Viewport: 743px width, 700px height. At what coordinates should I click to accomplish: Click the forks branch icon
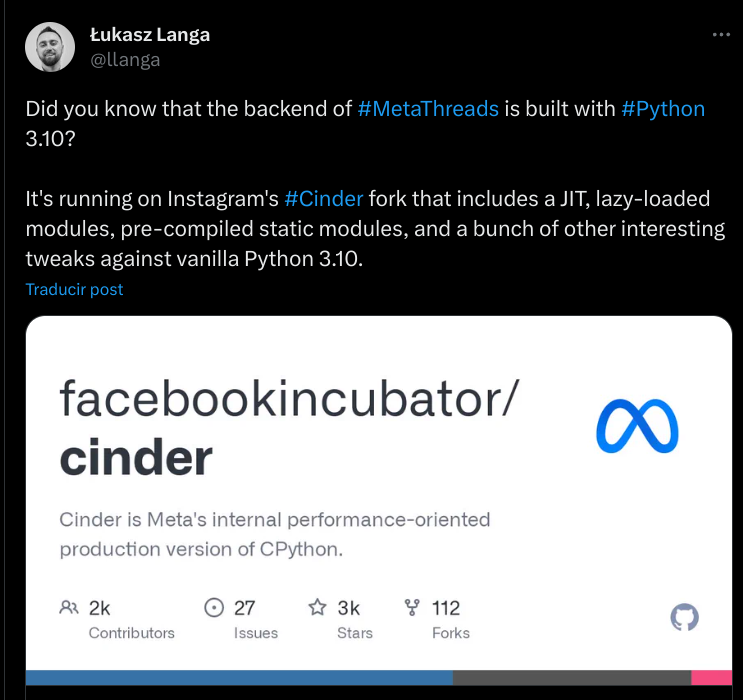point(411,607)
